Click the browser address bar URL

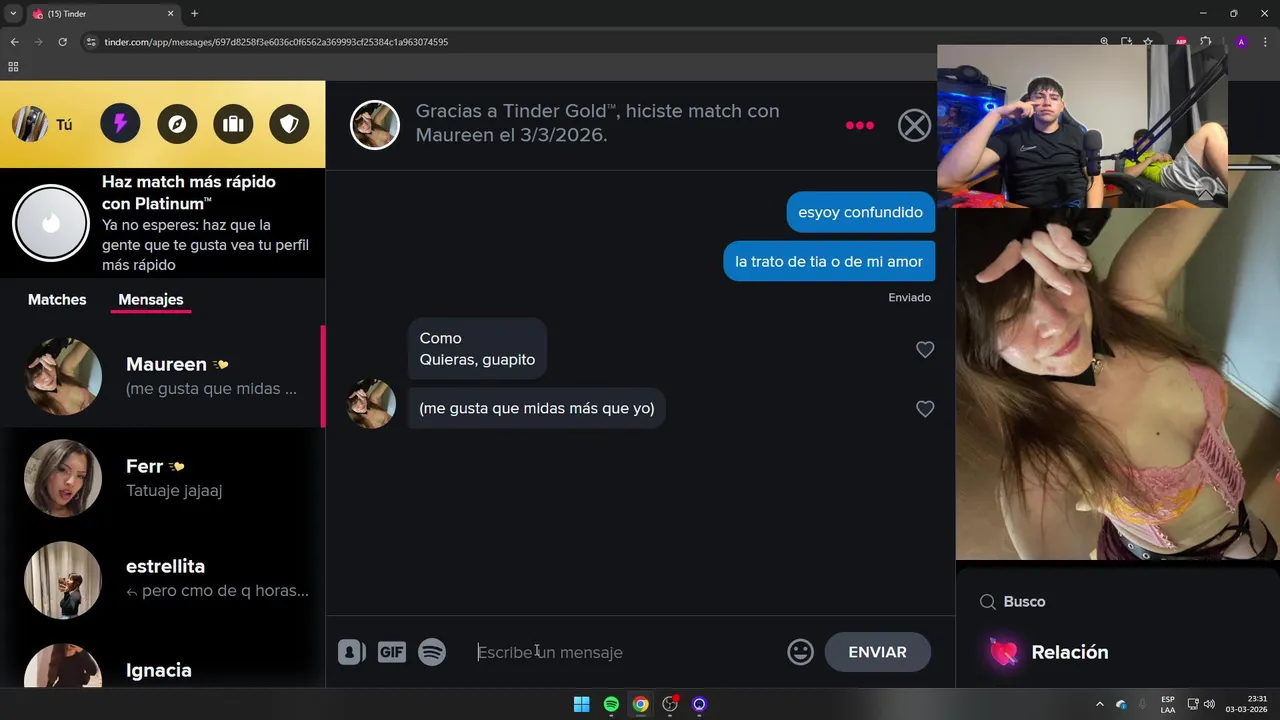click(276, 42)
